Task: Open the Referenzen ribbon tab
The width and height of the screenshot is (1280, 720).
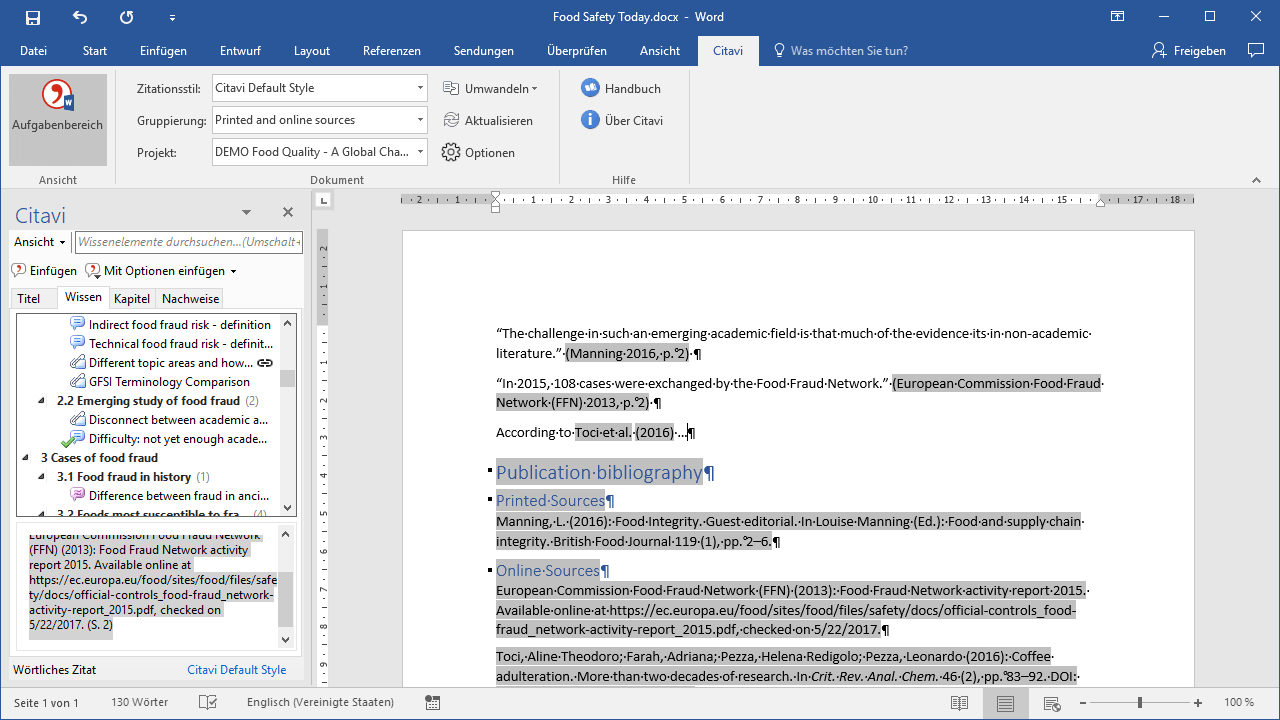Action: click(391, 51)
